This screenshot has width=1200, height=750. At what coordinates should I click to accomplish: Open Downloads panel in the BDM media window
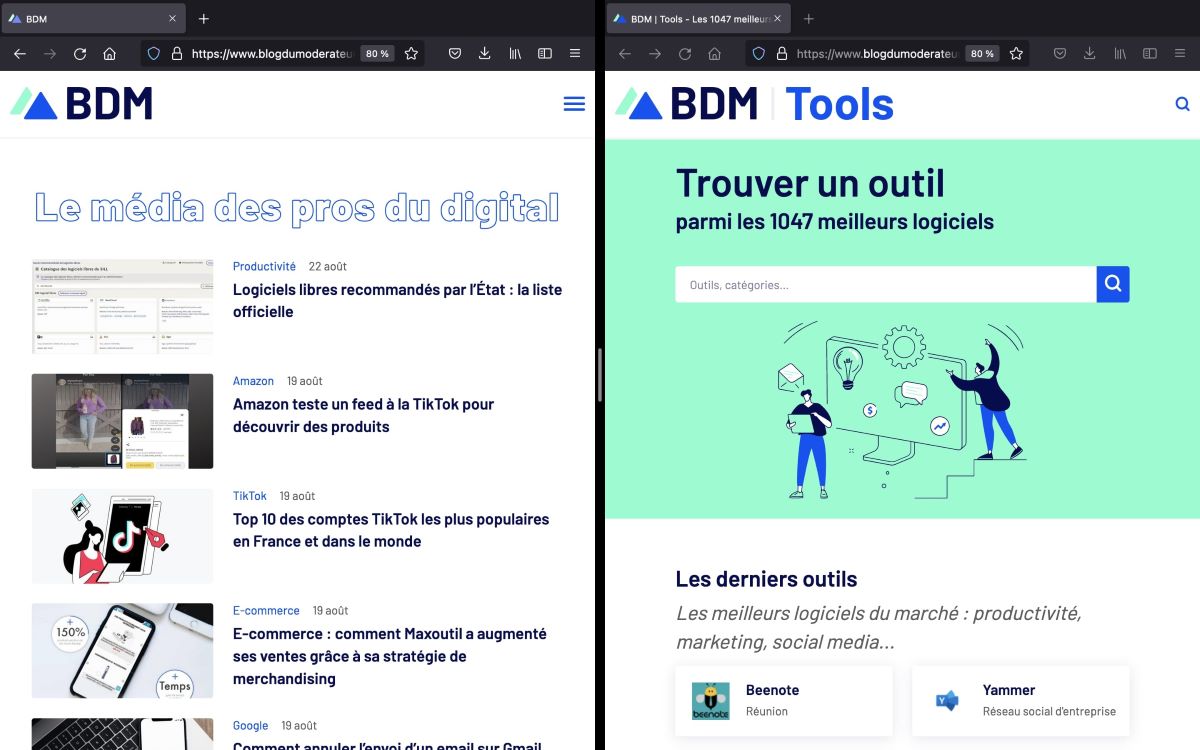click(484, 54)
